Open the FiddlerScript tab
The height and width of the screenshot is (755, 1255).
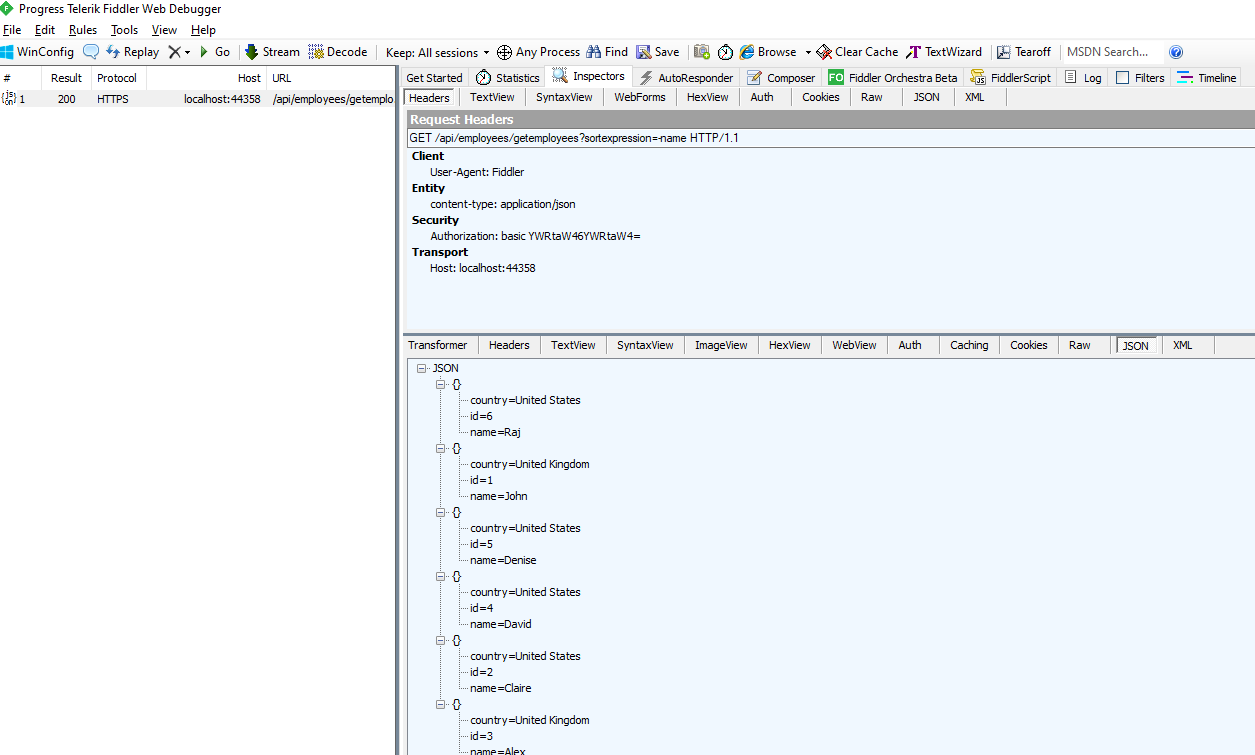(1010, 78)
